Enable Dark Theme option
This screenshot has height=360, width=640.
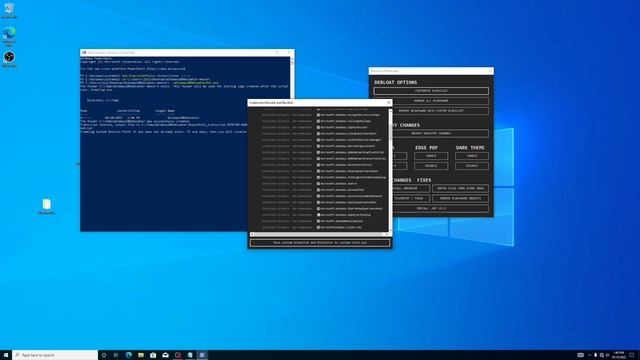point(472,156)
